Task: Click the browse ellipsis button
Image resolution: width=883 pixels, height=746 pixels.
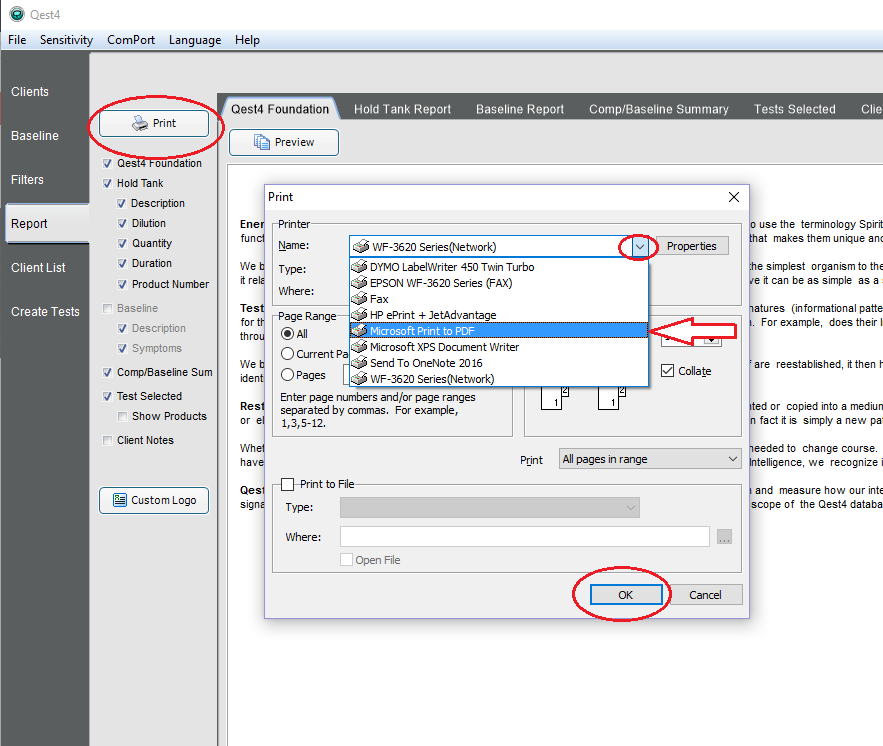Action: pyautogui.click(x=724, y=537)
